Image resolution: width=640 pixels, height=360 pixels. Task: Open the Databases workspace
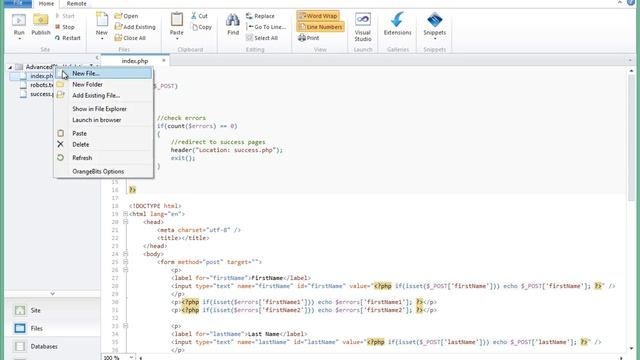tap(52, 347)
